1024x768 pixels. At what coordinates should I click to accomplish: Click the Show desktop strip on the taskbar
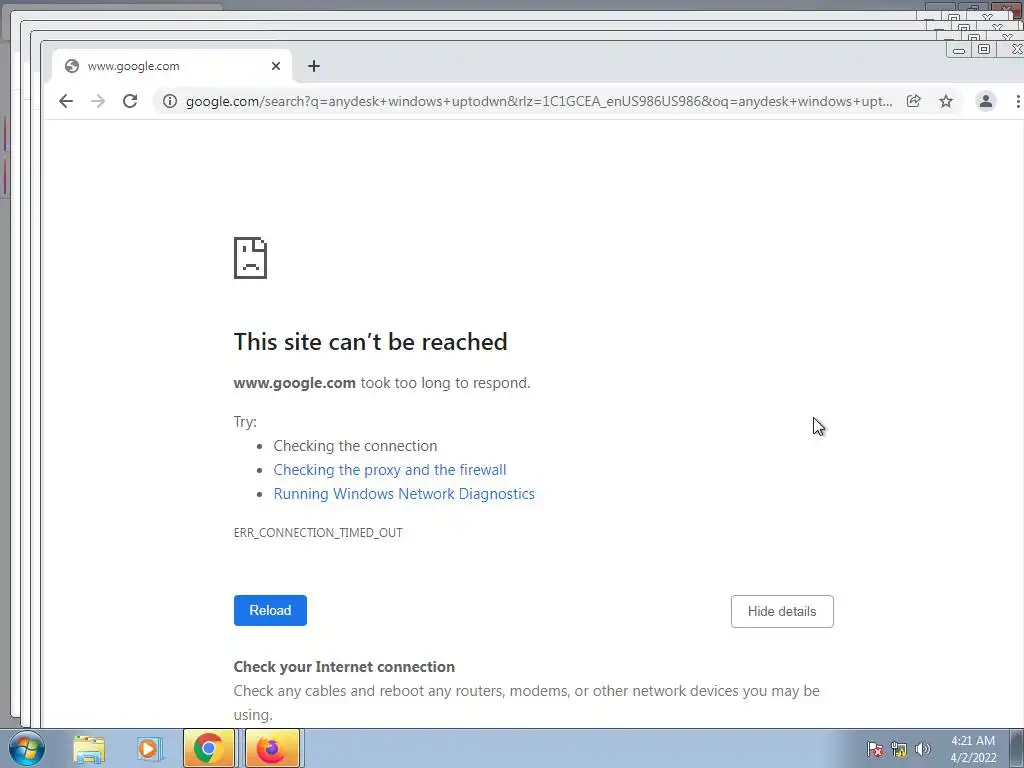coord(1016,748)
